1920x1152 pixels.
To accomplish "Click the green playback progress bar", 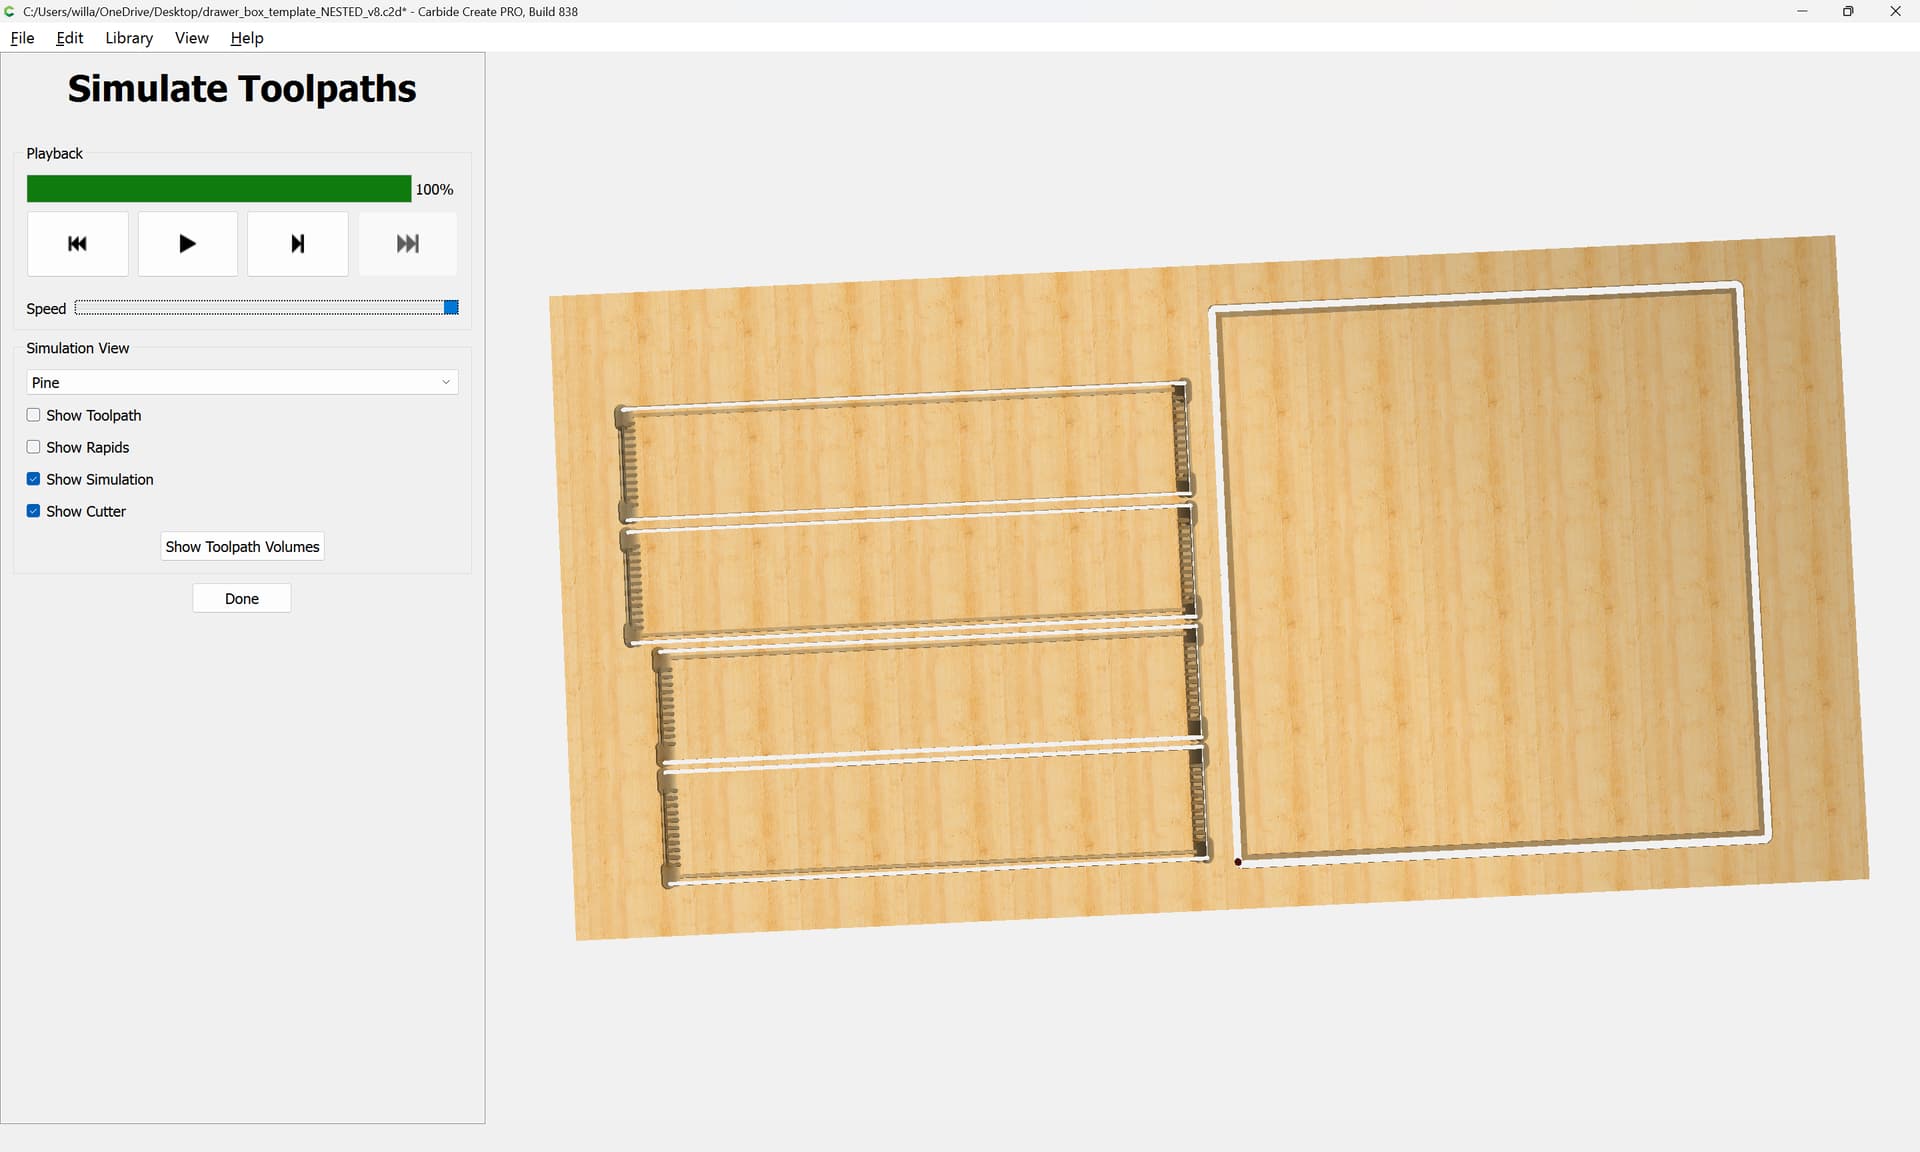I will click(218, 189).
